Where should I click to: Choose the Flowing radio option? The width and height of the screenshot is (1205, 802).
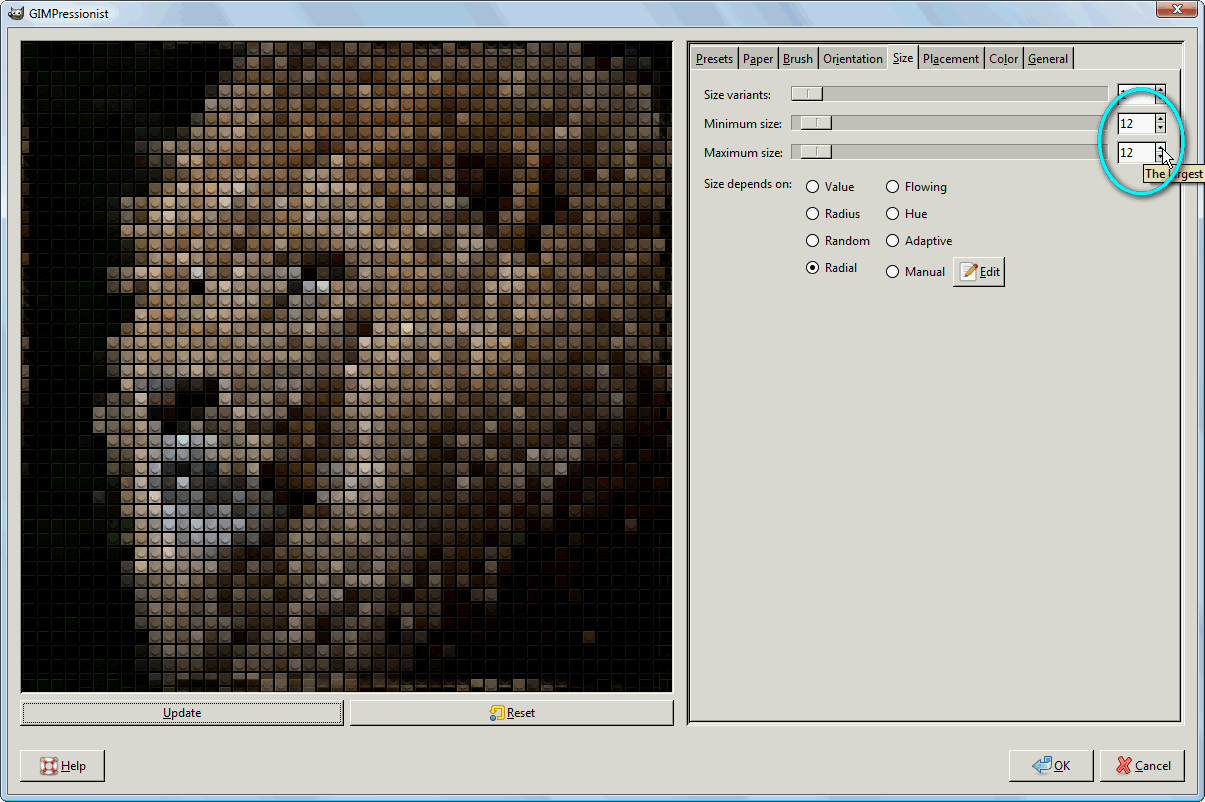click(916, 187)
